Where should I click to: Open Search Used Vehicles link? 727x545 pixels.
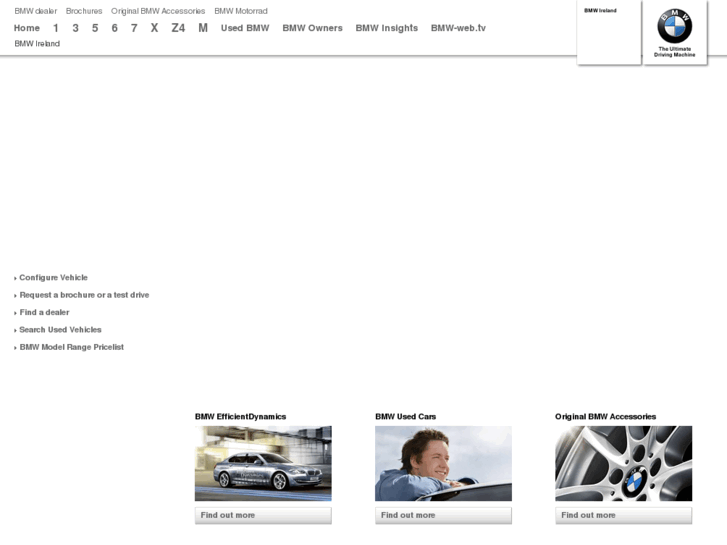pyautogui.click(x=60, y=330)
